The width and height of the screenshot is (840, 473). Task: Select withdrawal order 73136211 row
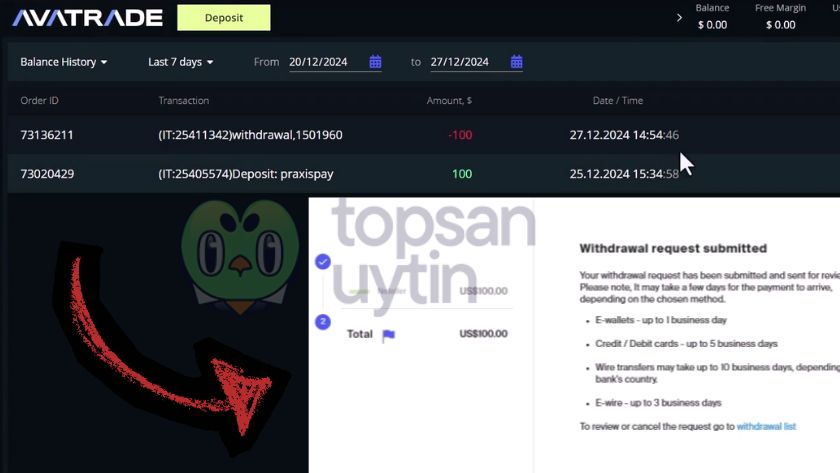423,135
